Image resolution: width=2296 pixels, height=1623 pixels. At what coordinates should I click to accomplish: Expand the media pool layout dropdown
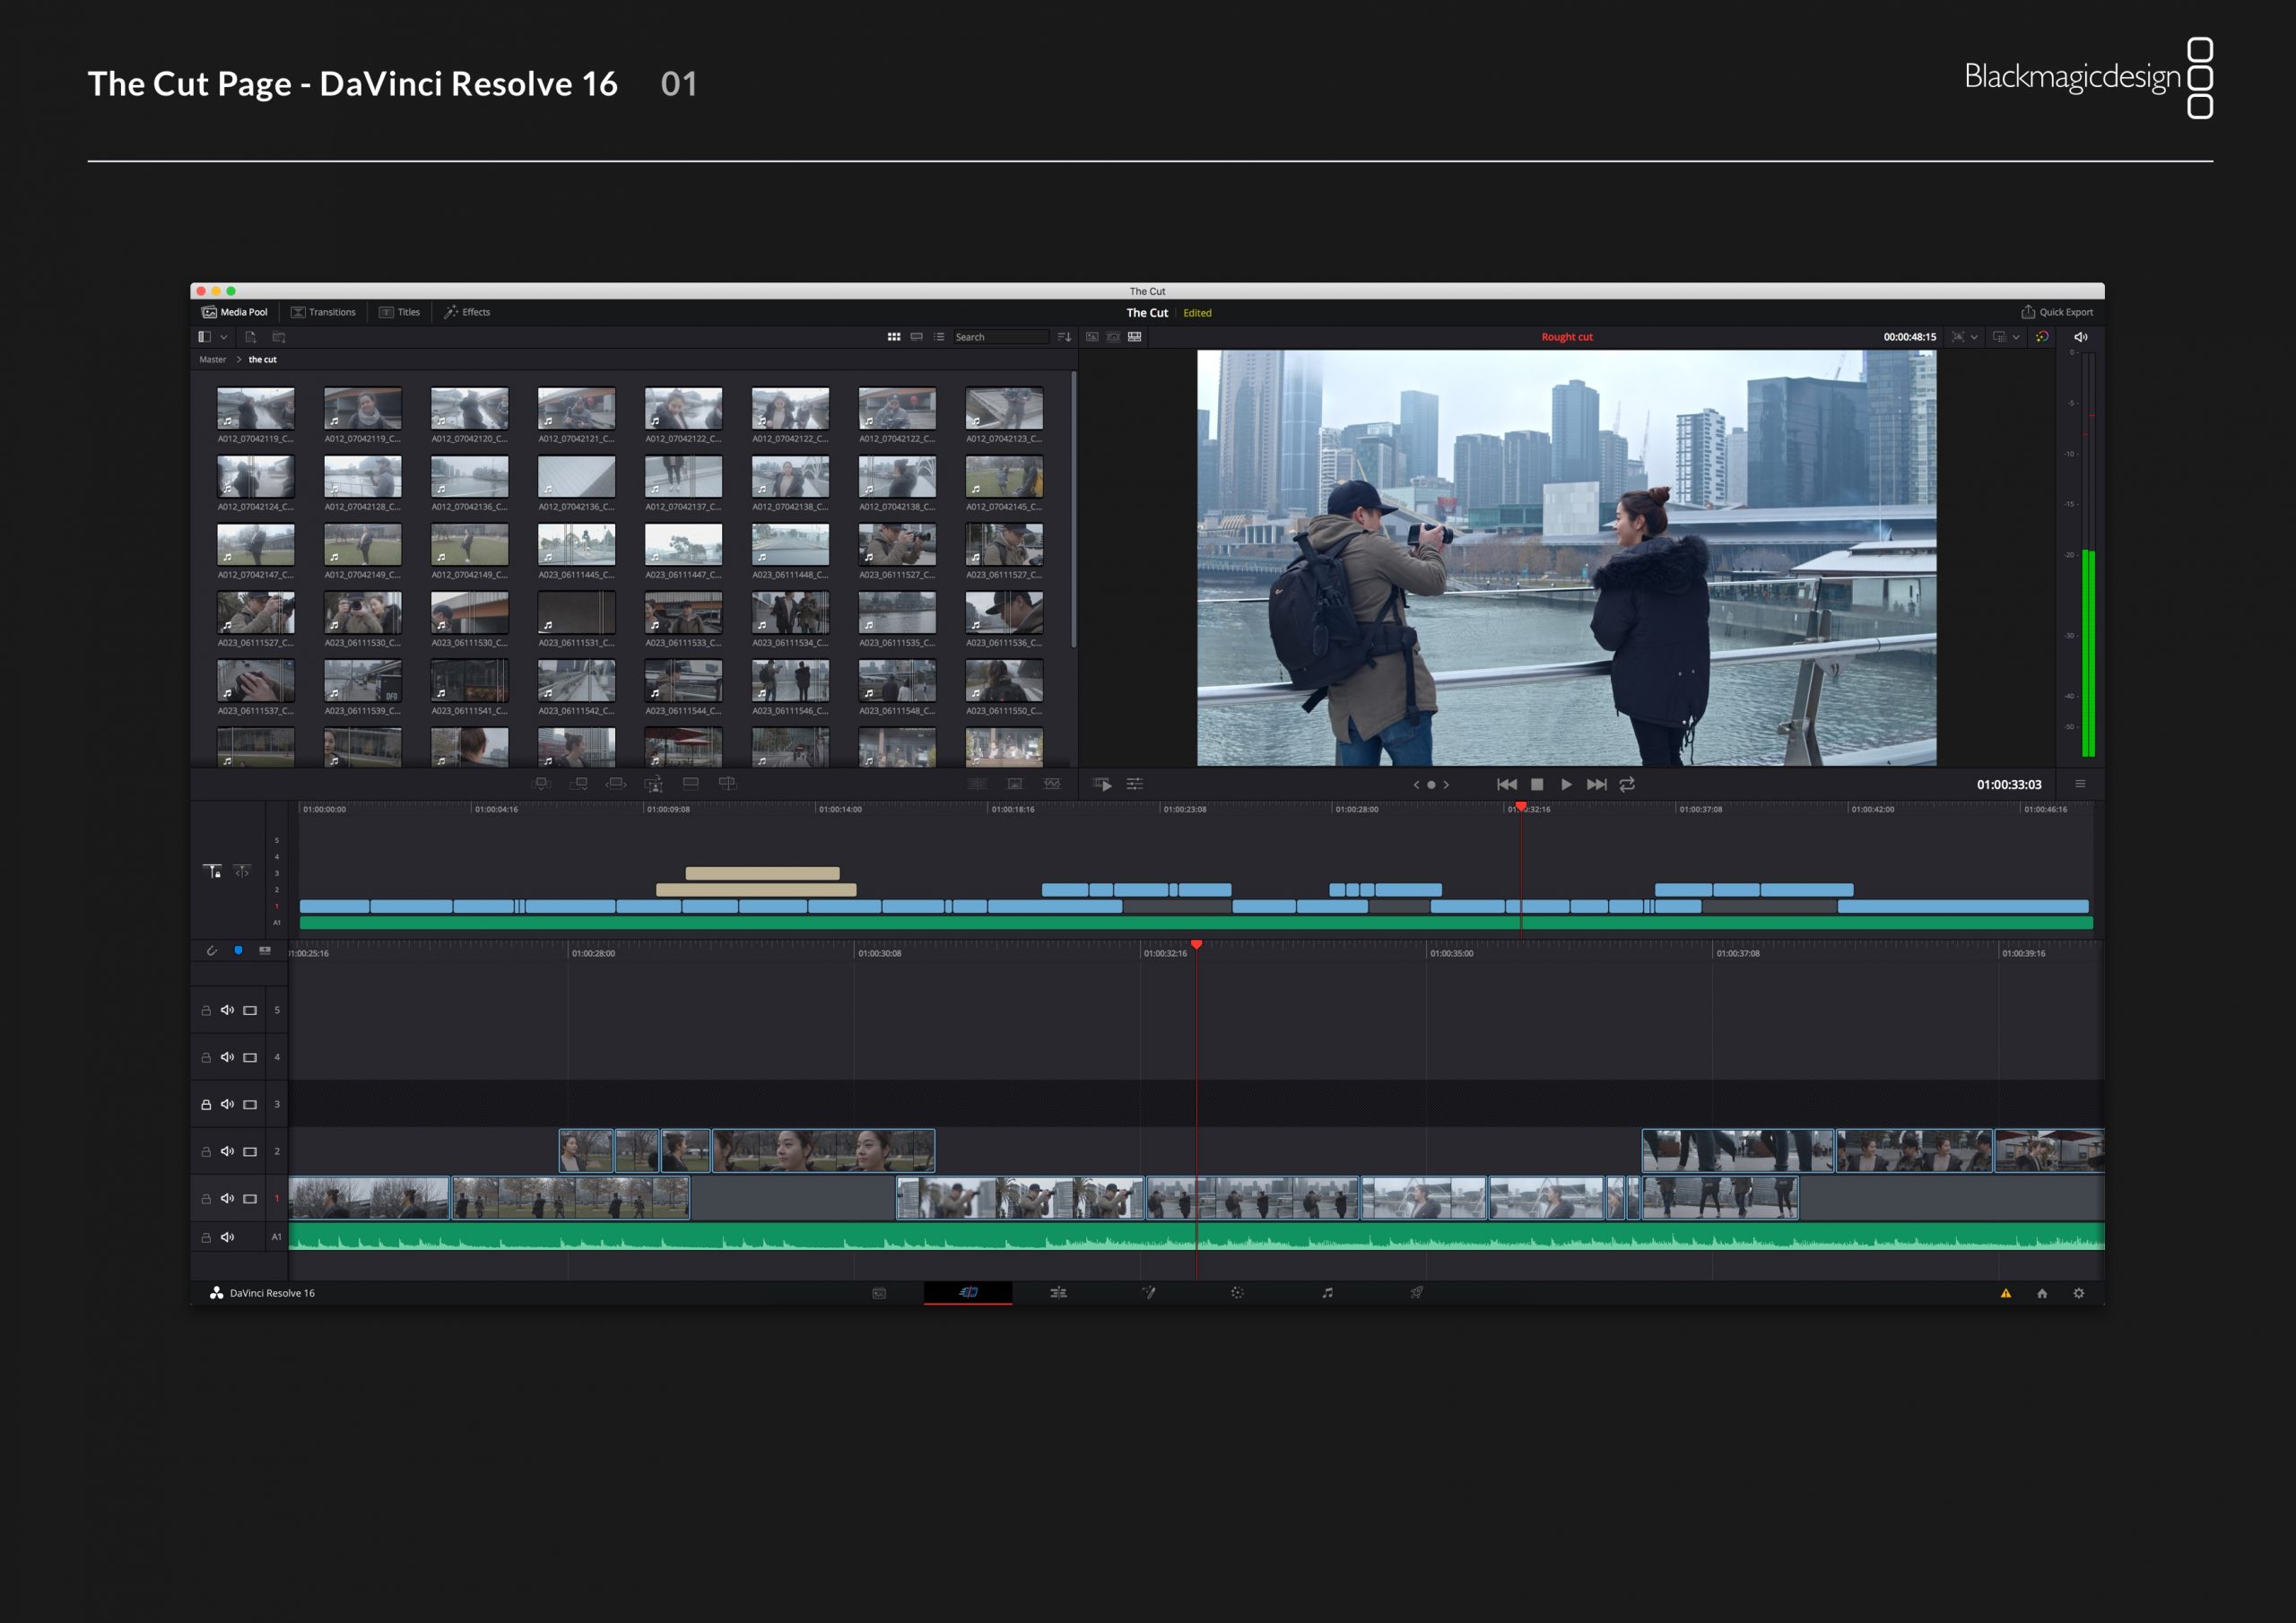tap(224, 337)
